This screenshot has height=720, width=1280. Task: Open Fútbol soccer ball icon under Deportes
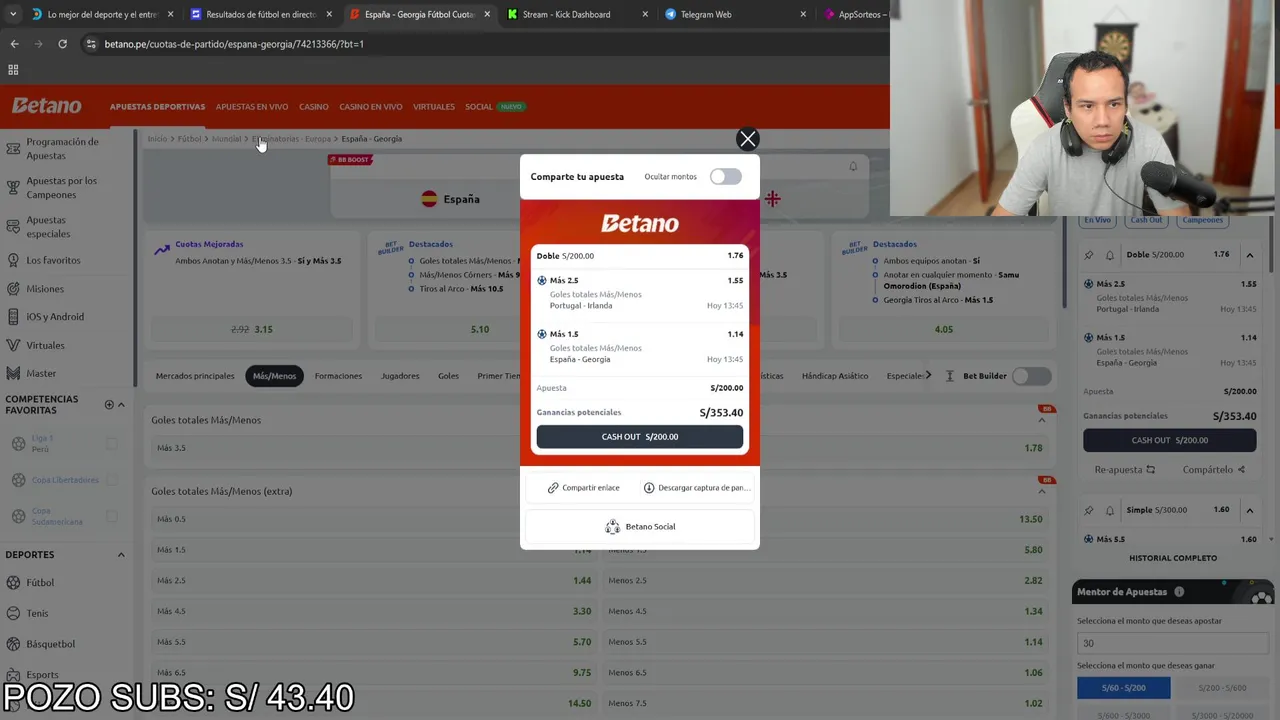[x=14, y=583]
